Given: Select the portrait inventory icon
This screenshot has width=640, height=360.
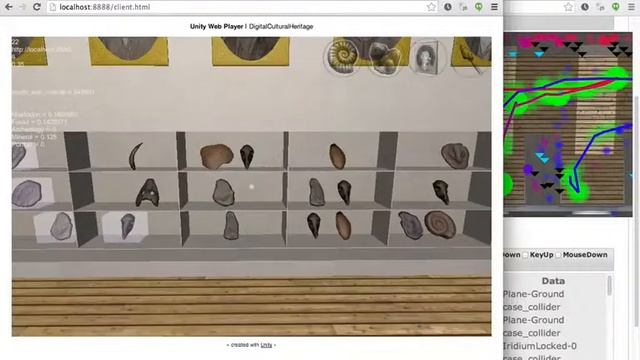Looking at the screenshot, I should (x=426, y=57).
